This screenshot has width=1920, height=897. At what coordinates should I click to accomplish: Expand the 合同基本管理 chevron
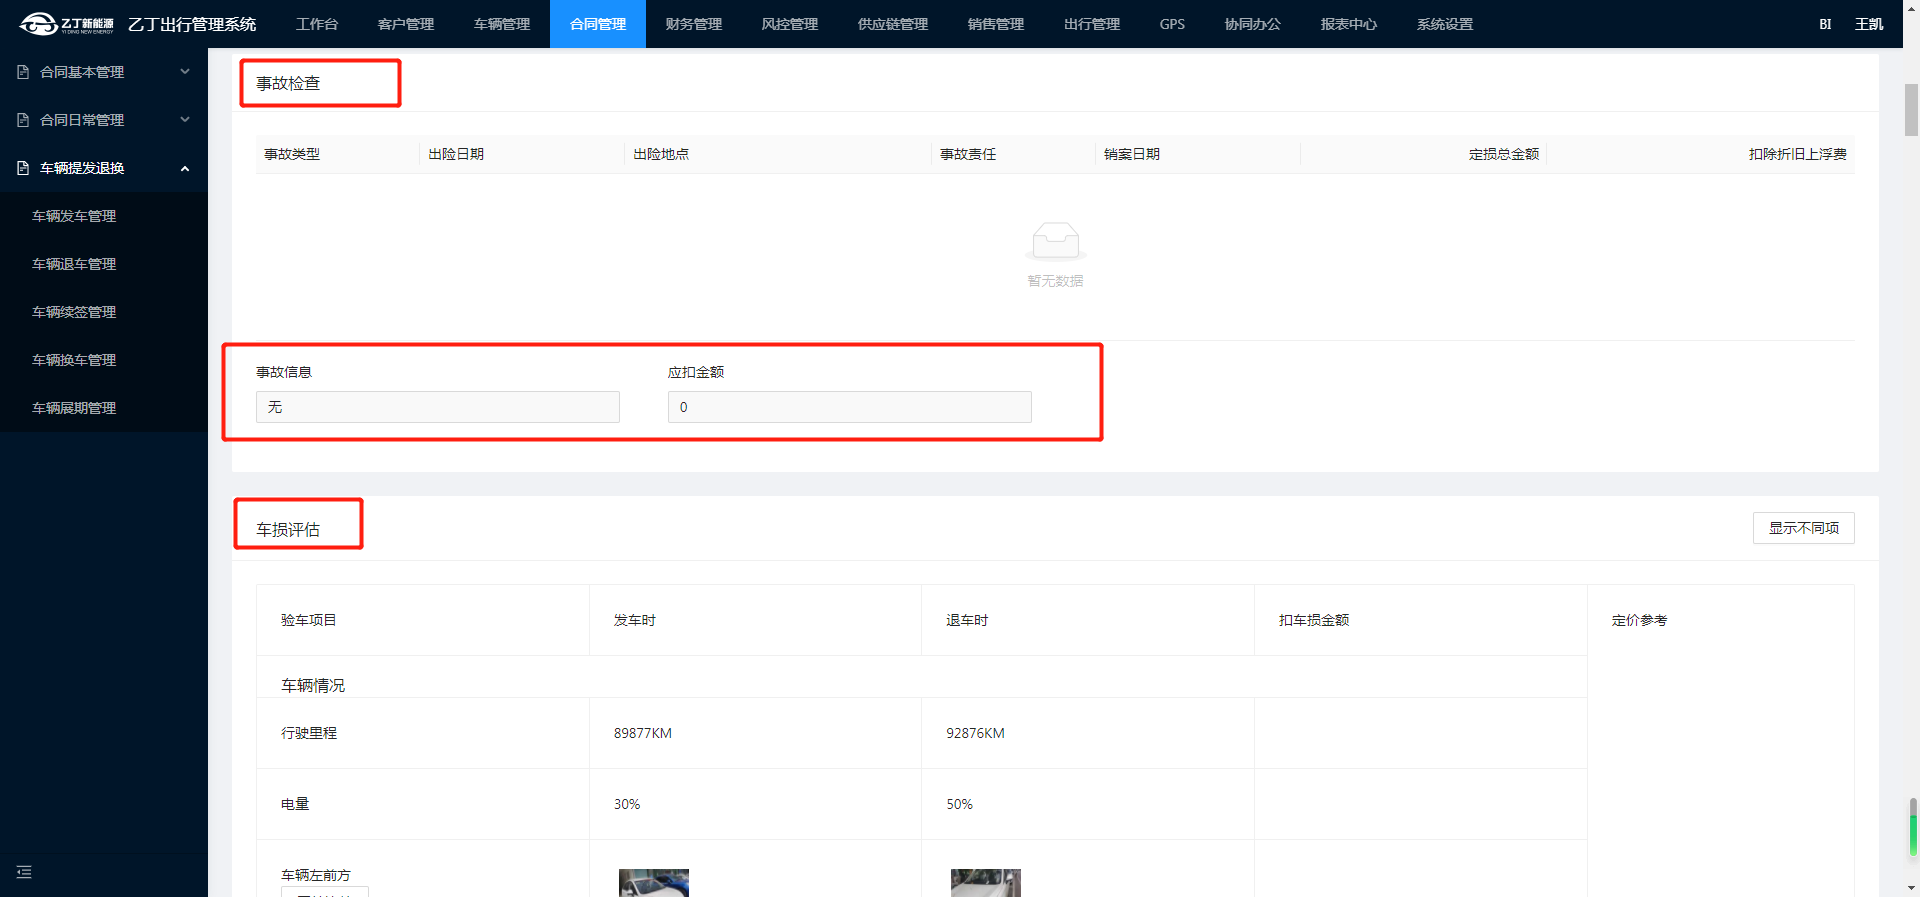click(x=185, y=72)
